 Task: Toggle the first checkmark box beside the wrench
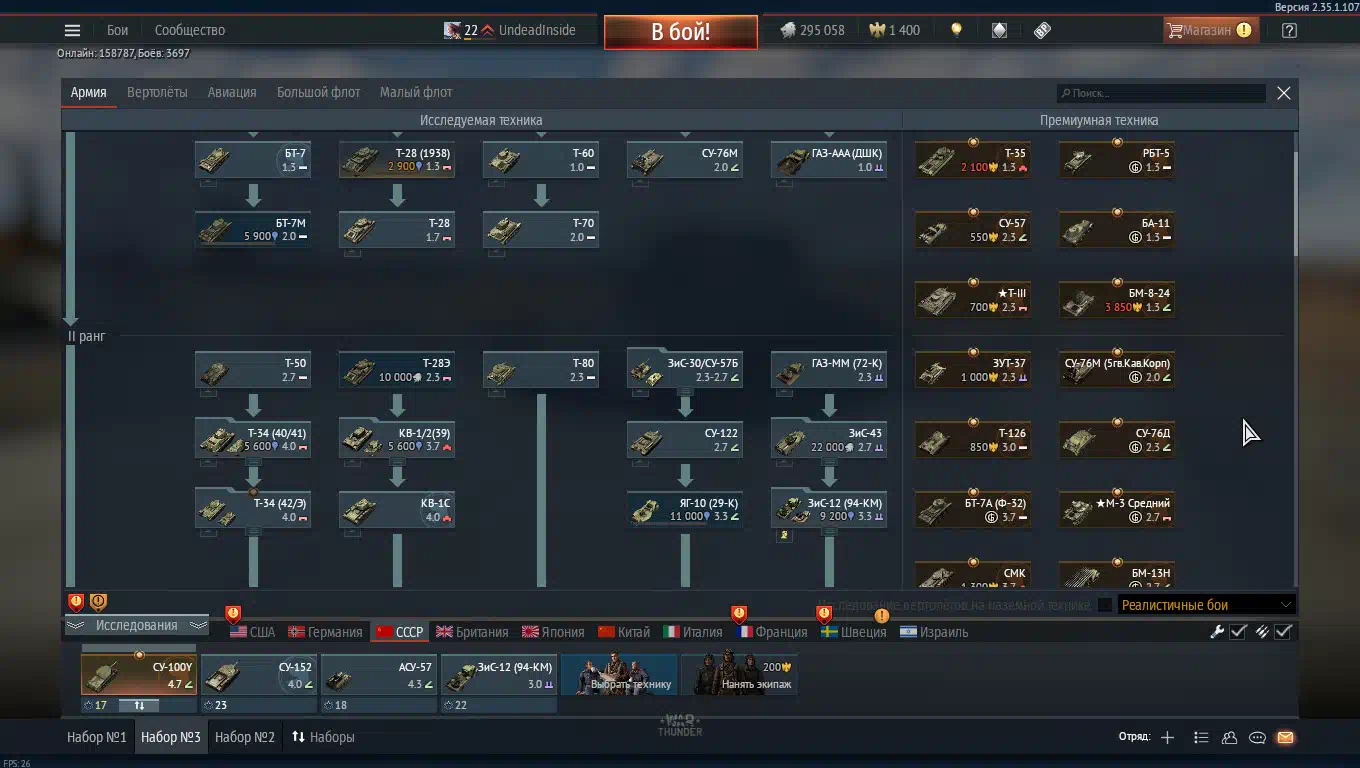coord(1238,631)
